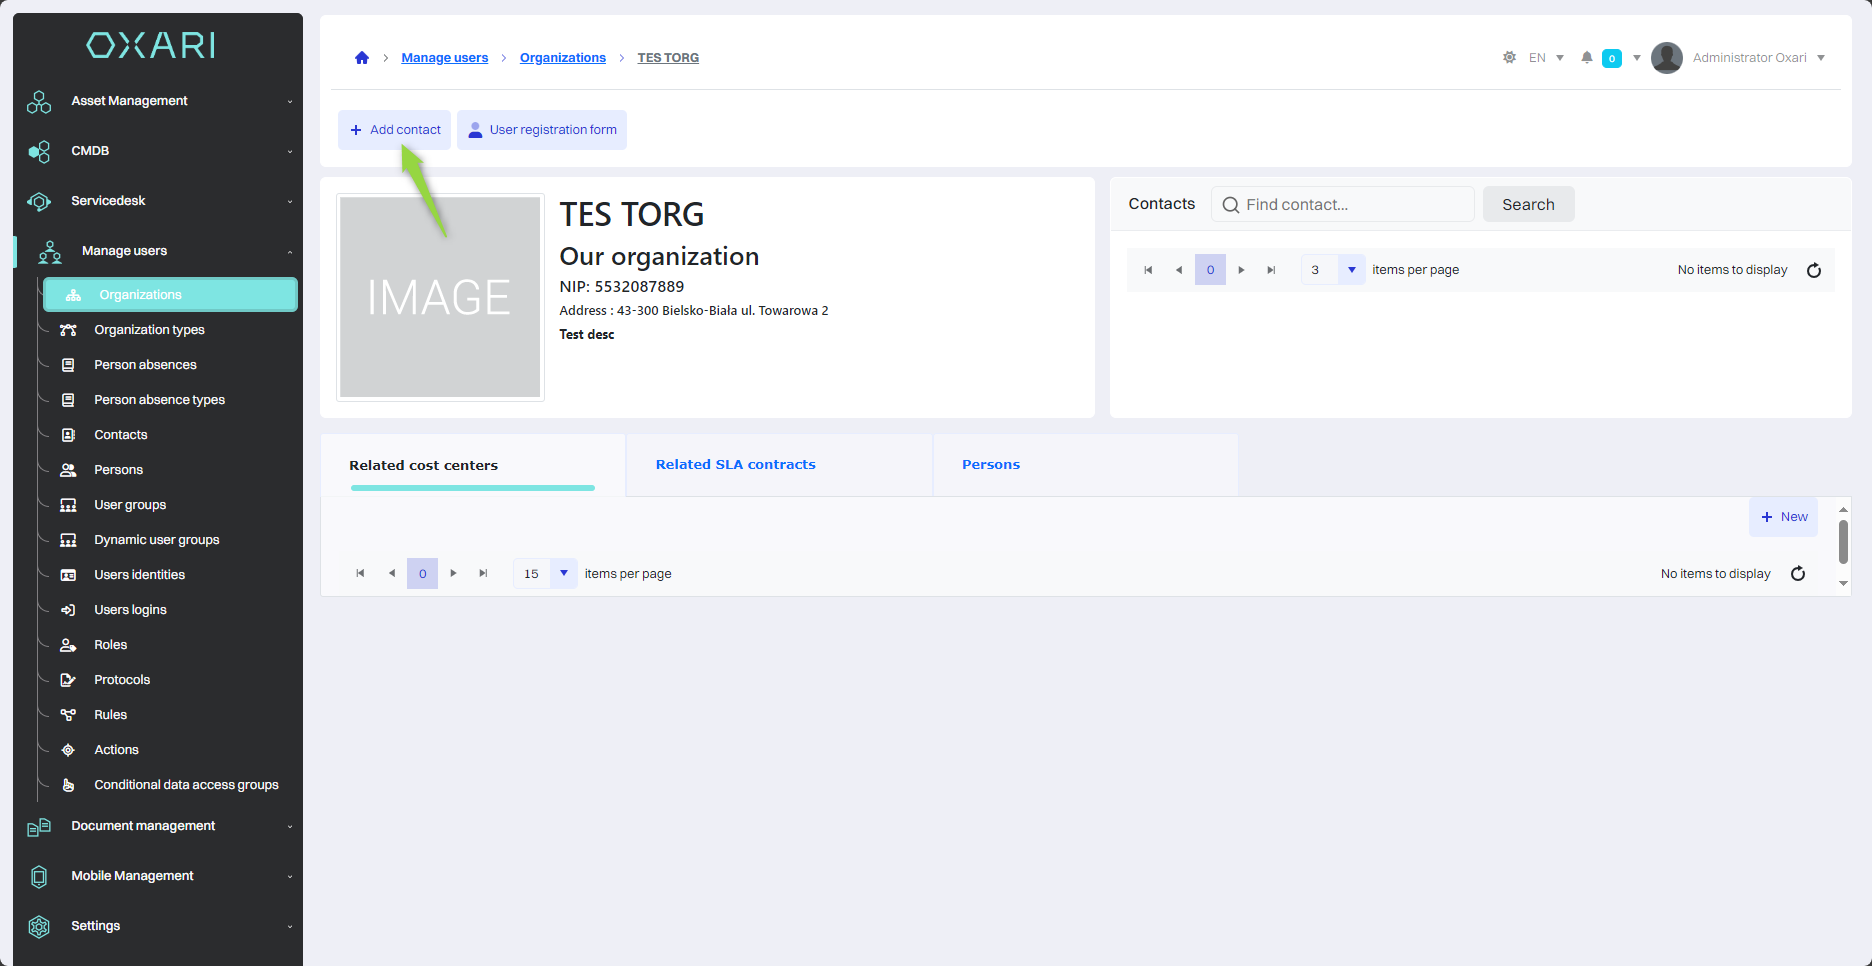Image resolution: width=1872 pixels, height=966 pixels.
Task: Open the User registration form
Action: point(542,130)
